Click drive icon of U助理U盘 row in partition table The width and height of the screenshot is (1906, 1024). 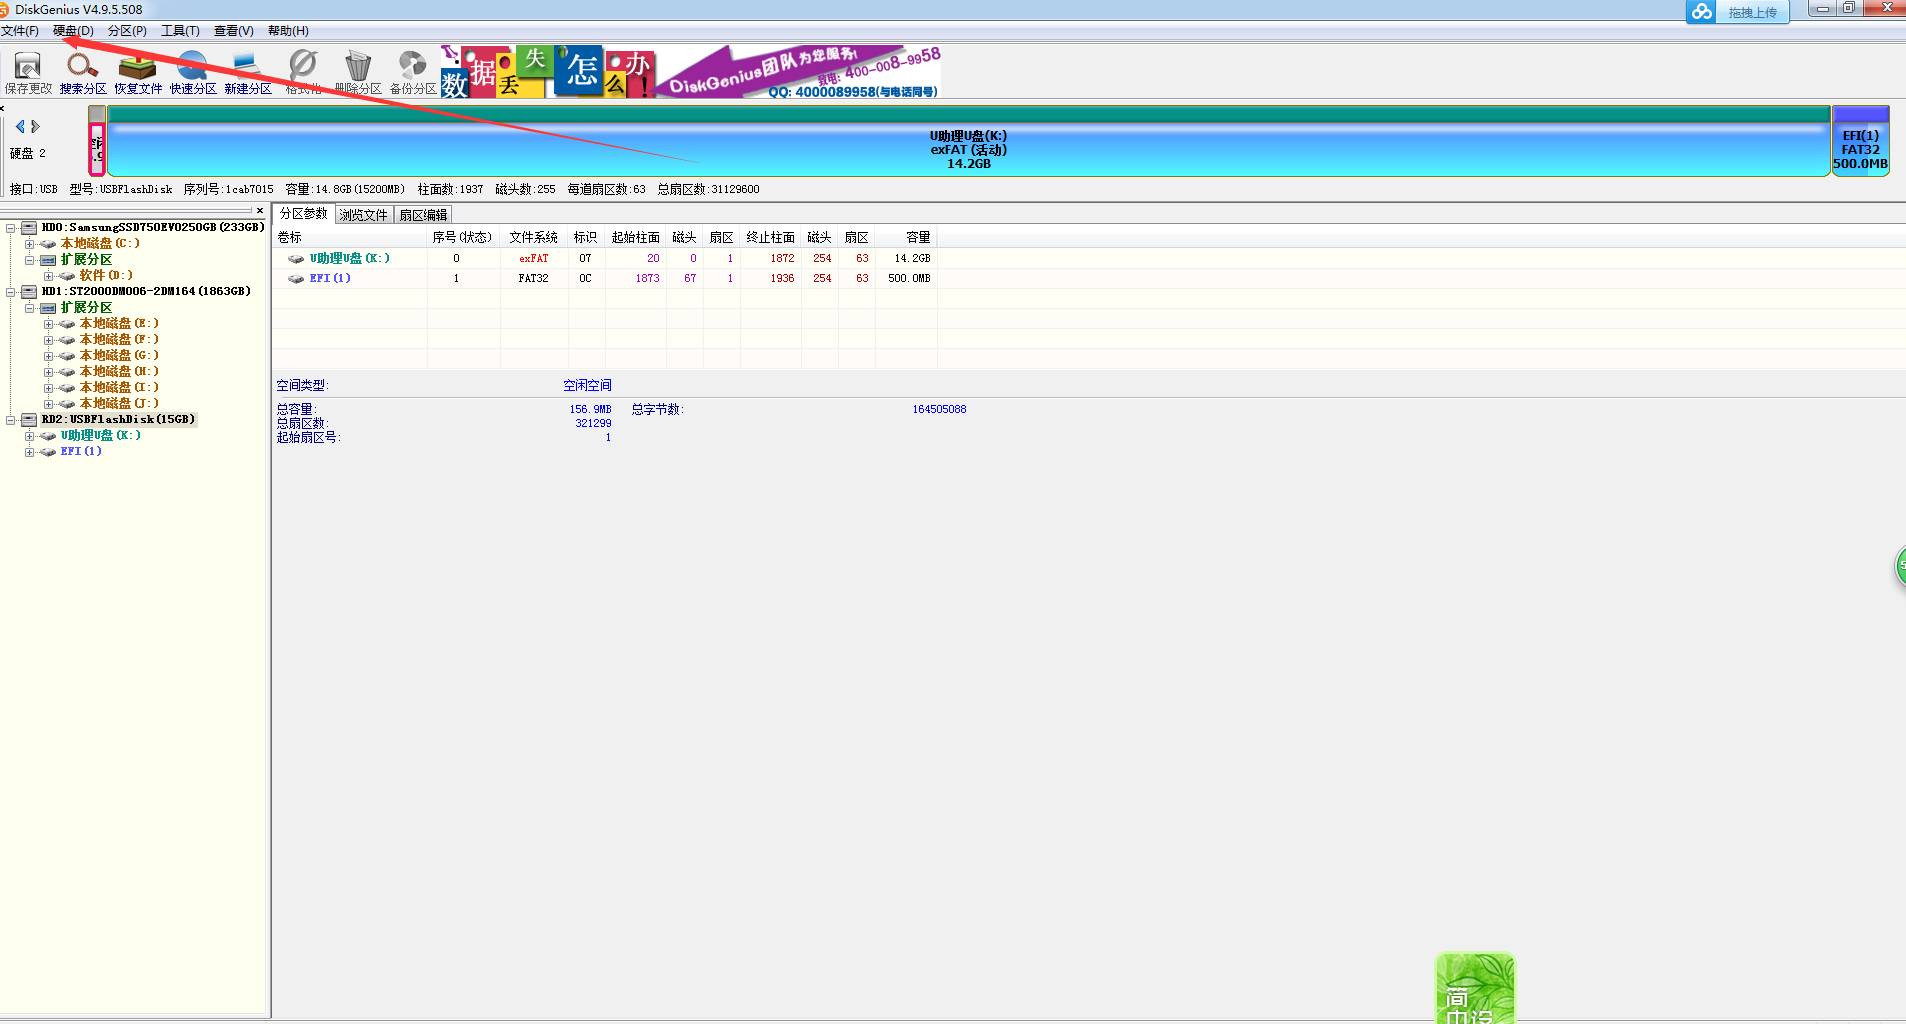pos(296,258)
